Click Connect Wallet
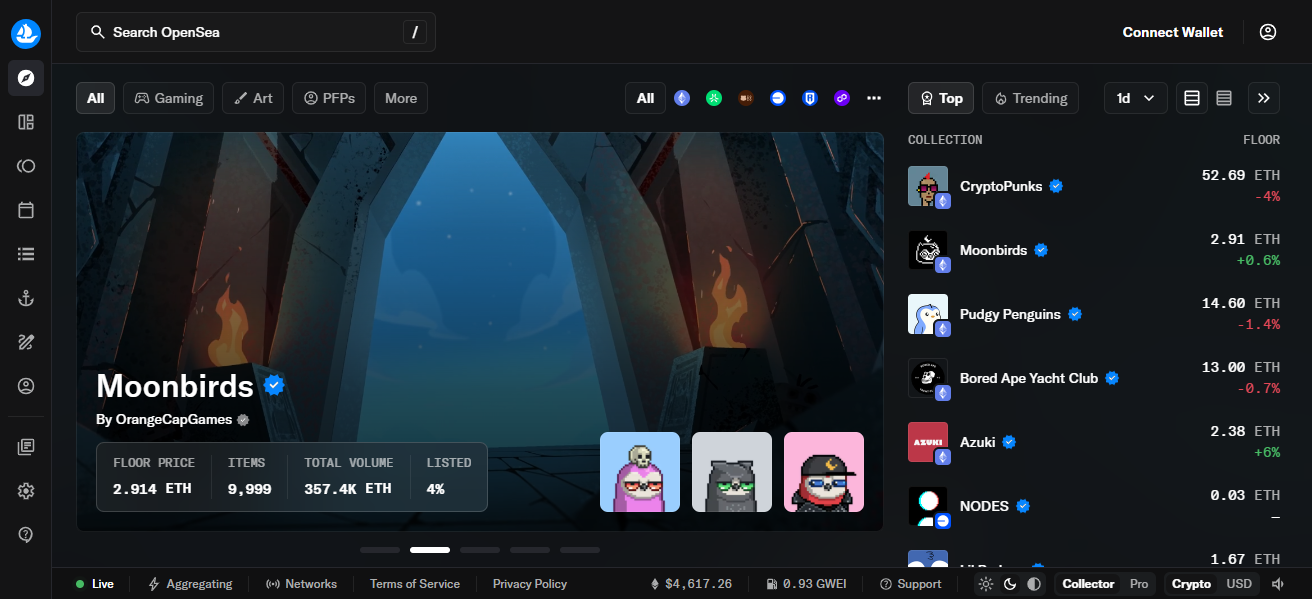Viewport: 1312px width, 599px height. click(1172, 32)
